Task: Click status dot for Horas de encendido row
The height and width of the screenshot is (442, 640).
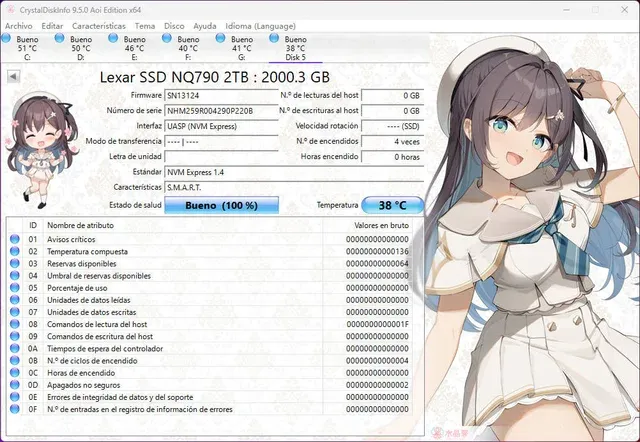Action: click(15, 373)
